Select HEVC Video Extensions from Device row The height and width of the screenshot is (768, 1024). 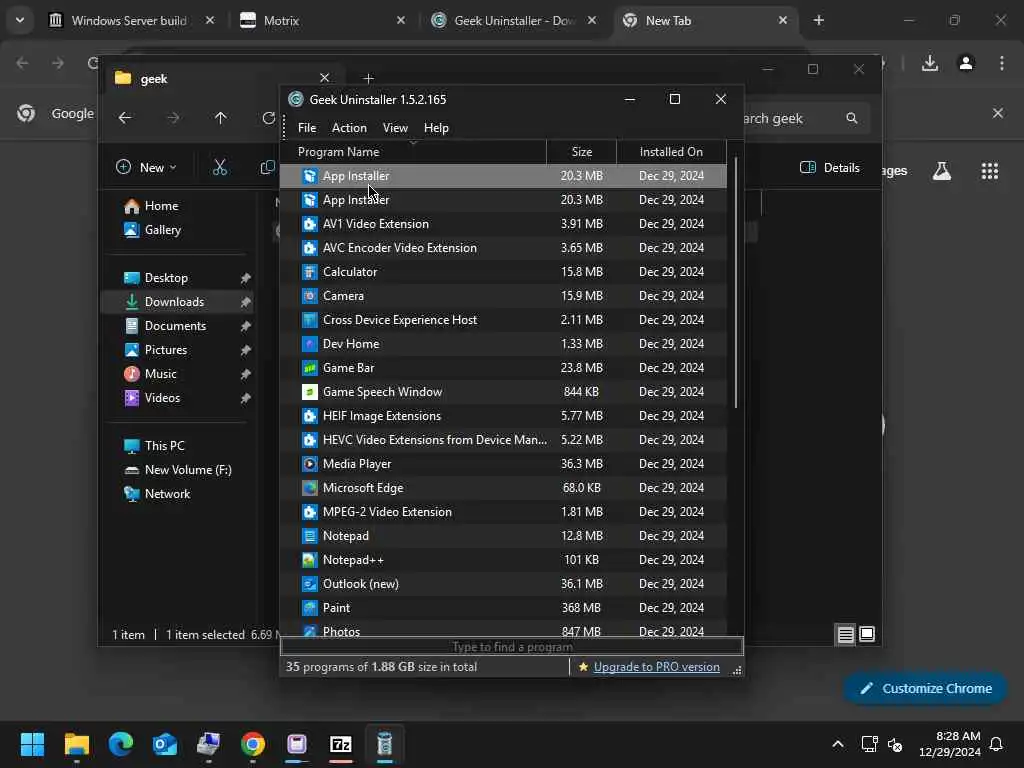(x=504, y=440)
